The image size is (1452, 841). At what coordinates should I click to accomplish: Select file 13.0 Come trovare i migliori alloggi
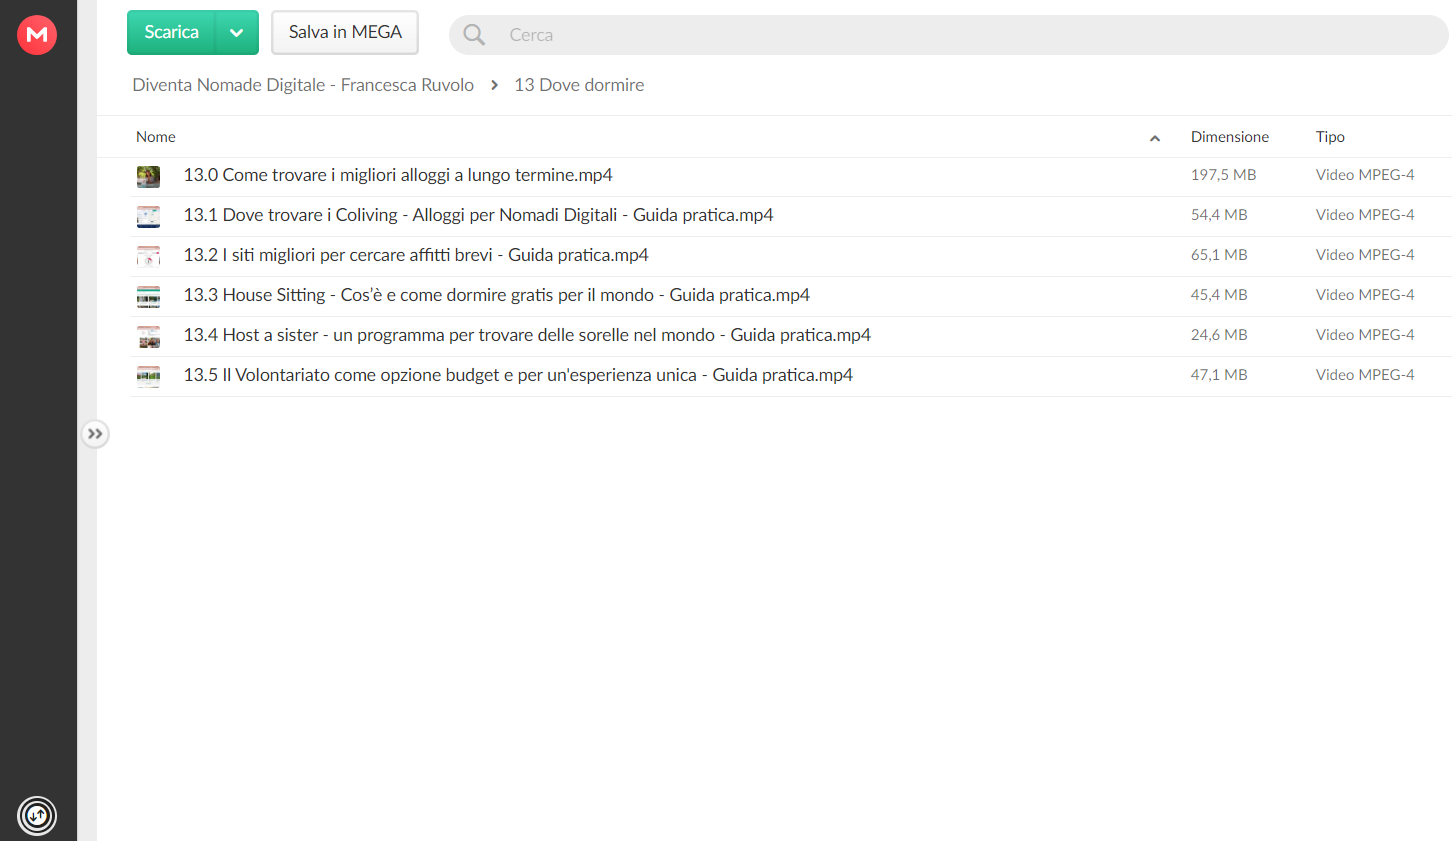[398, 175]
